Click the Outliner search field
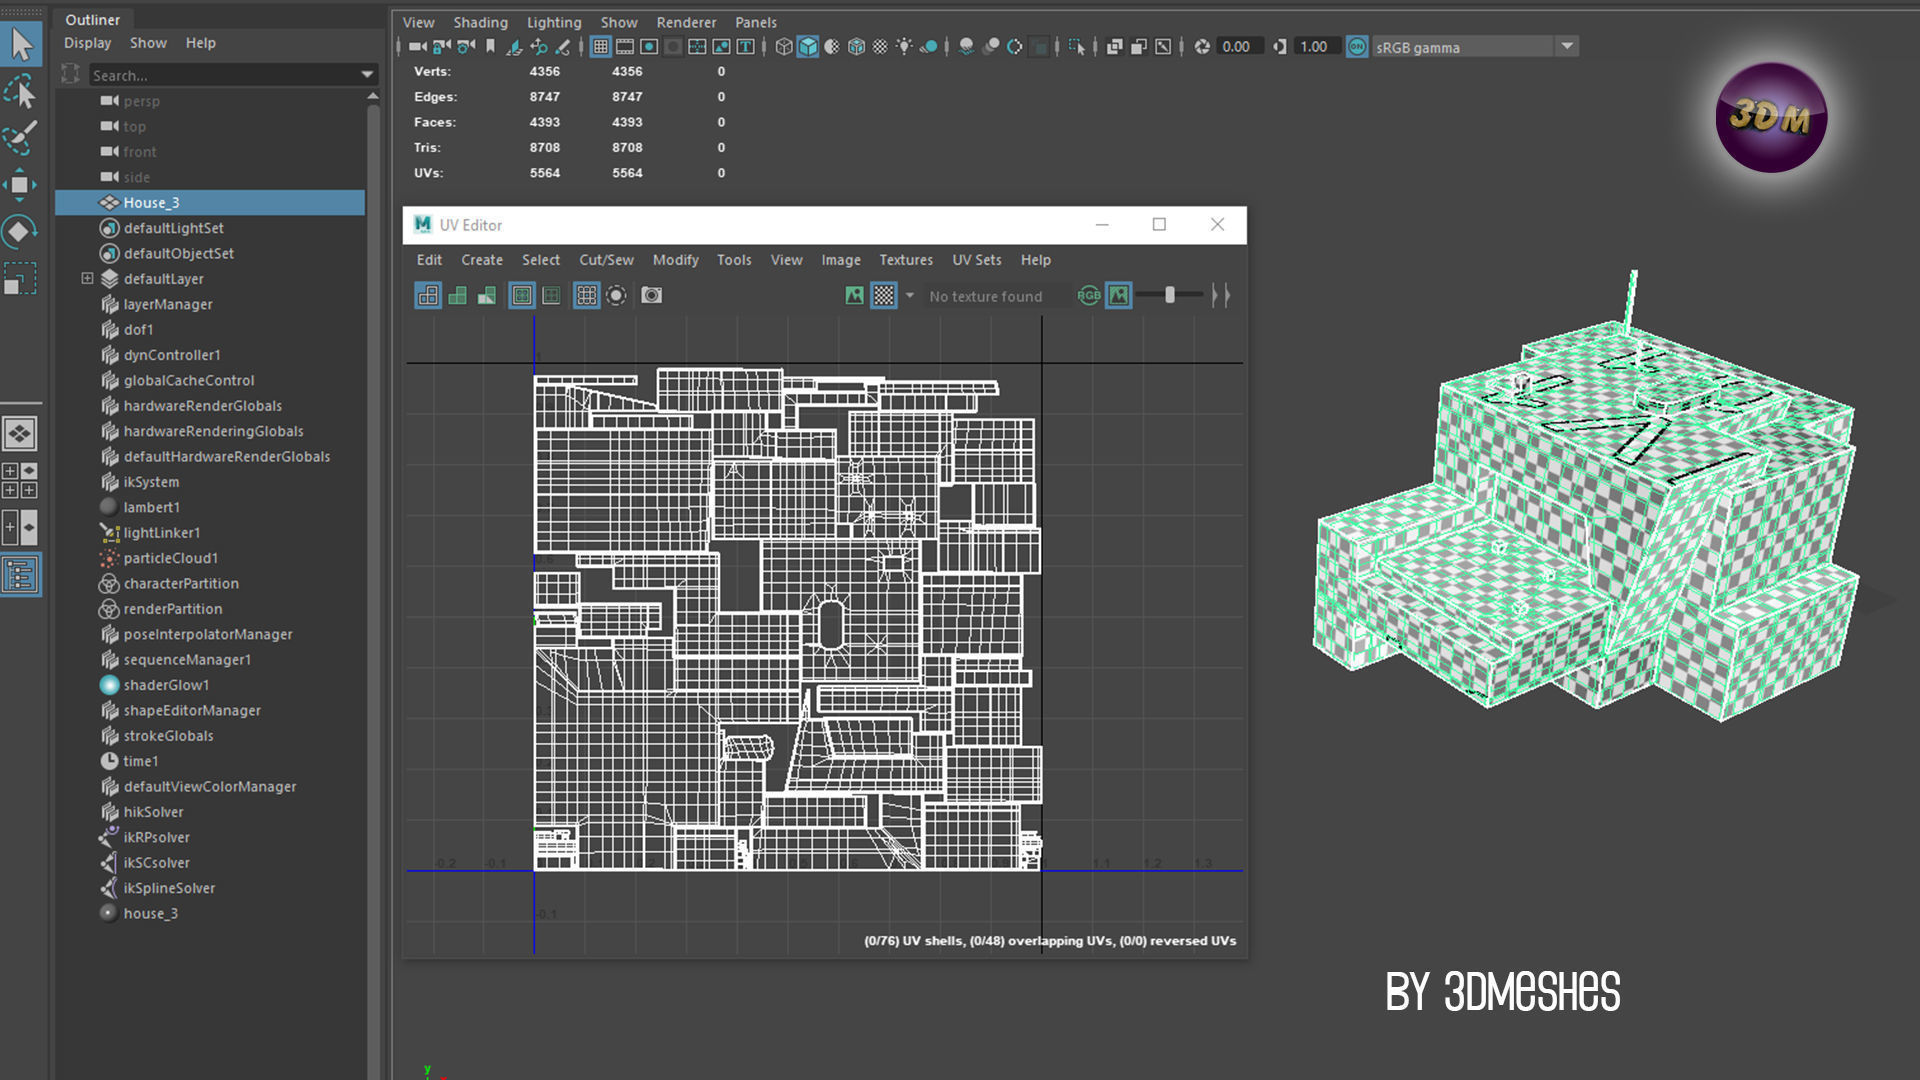 [x=220, y=75]
